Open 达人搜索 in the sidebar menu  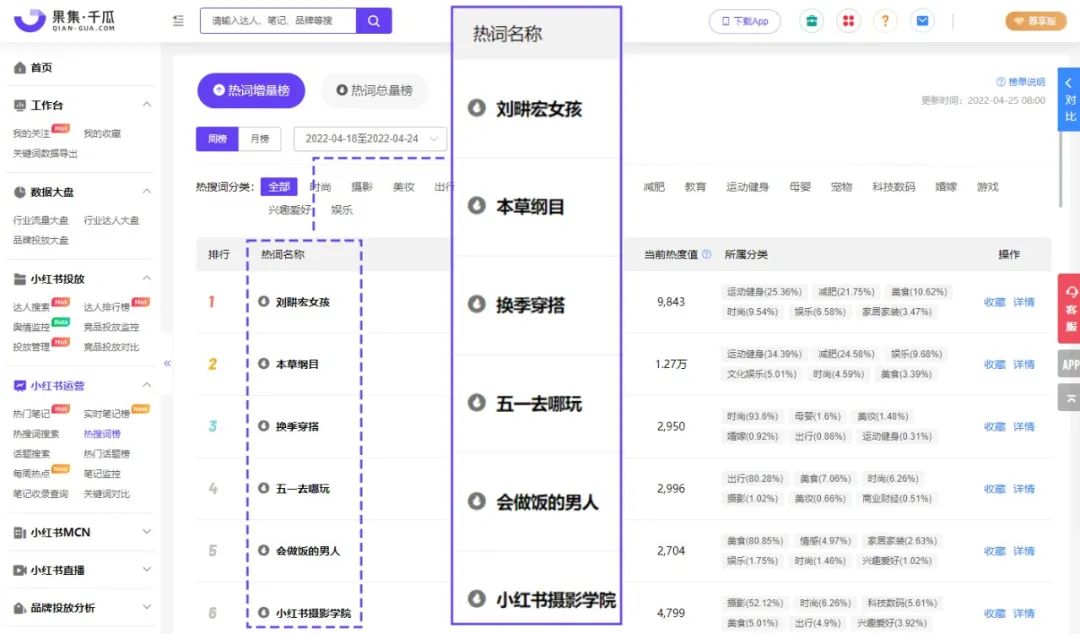pyautogui.click(x=31, y=307)
